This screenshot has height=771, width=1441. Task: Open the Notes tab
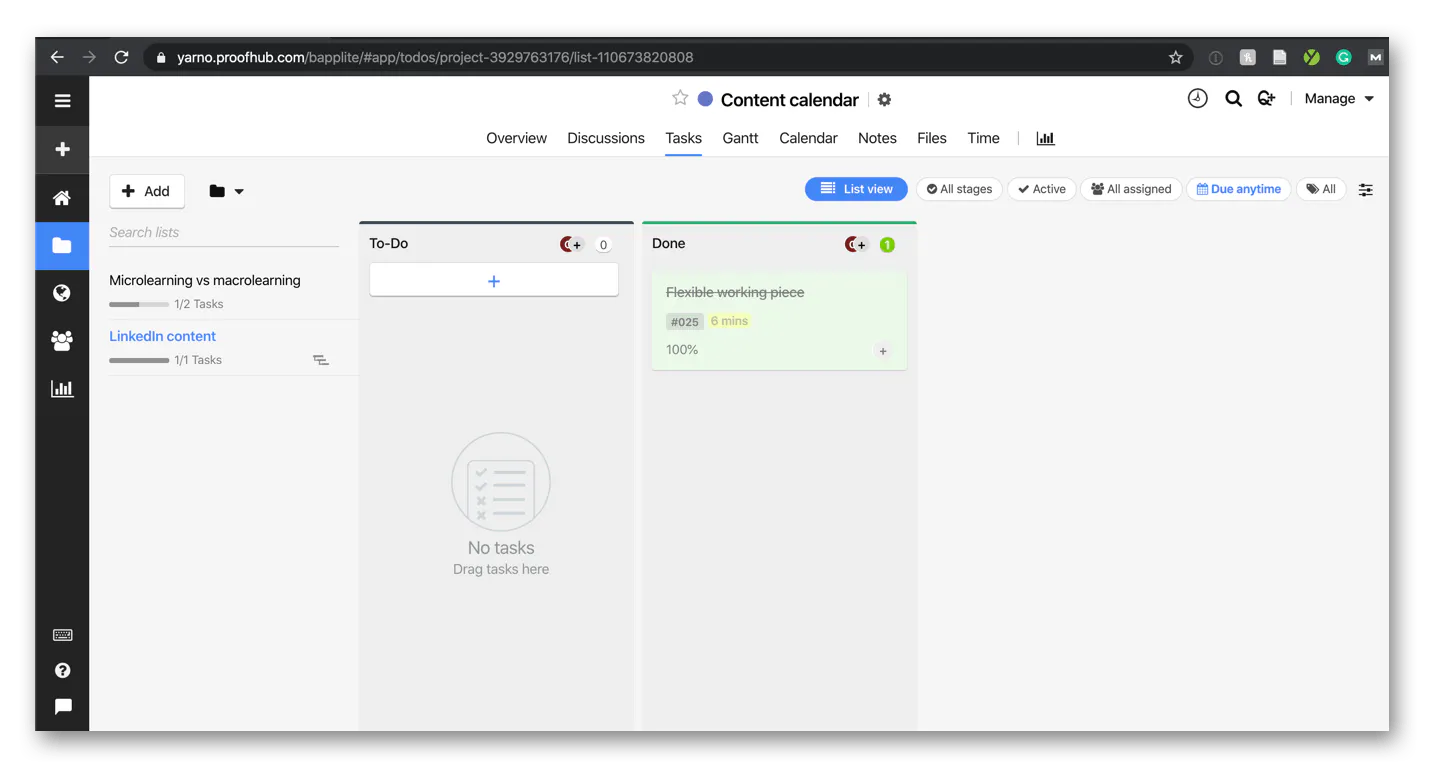(877, 138)
